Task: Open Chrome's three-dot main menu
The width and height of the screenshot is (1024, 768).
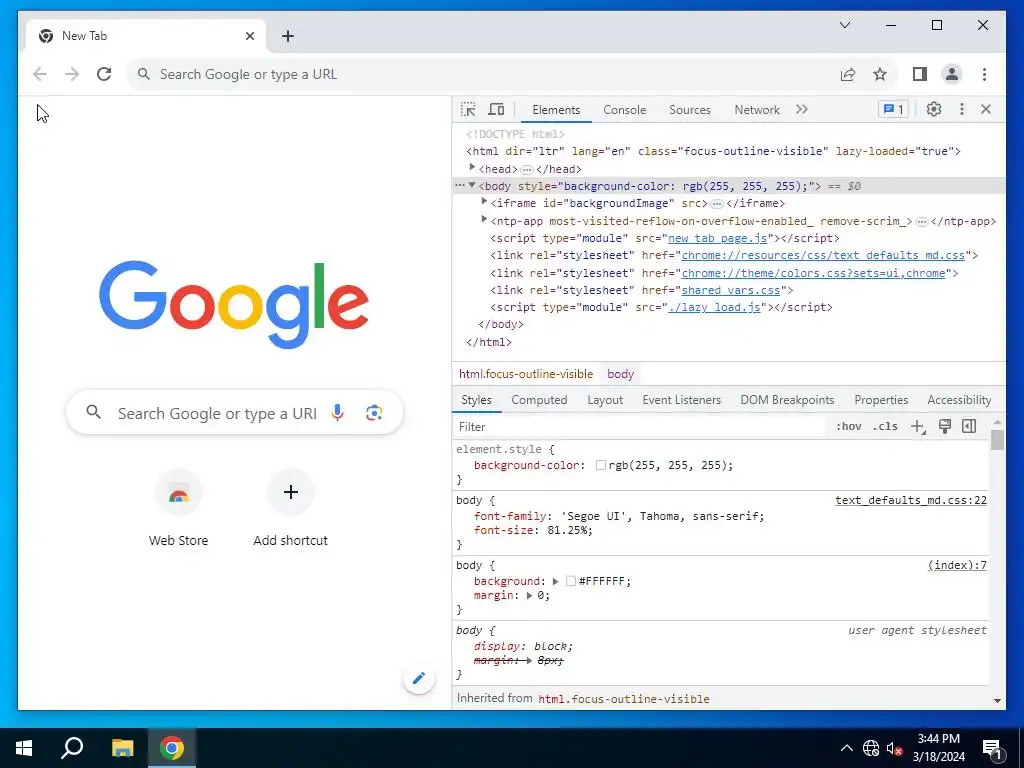Action: [984, 74]
